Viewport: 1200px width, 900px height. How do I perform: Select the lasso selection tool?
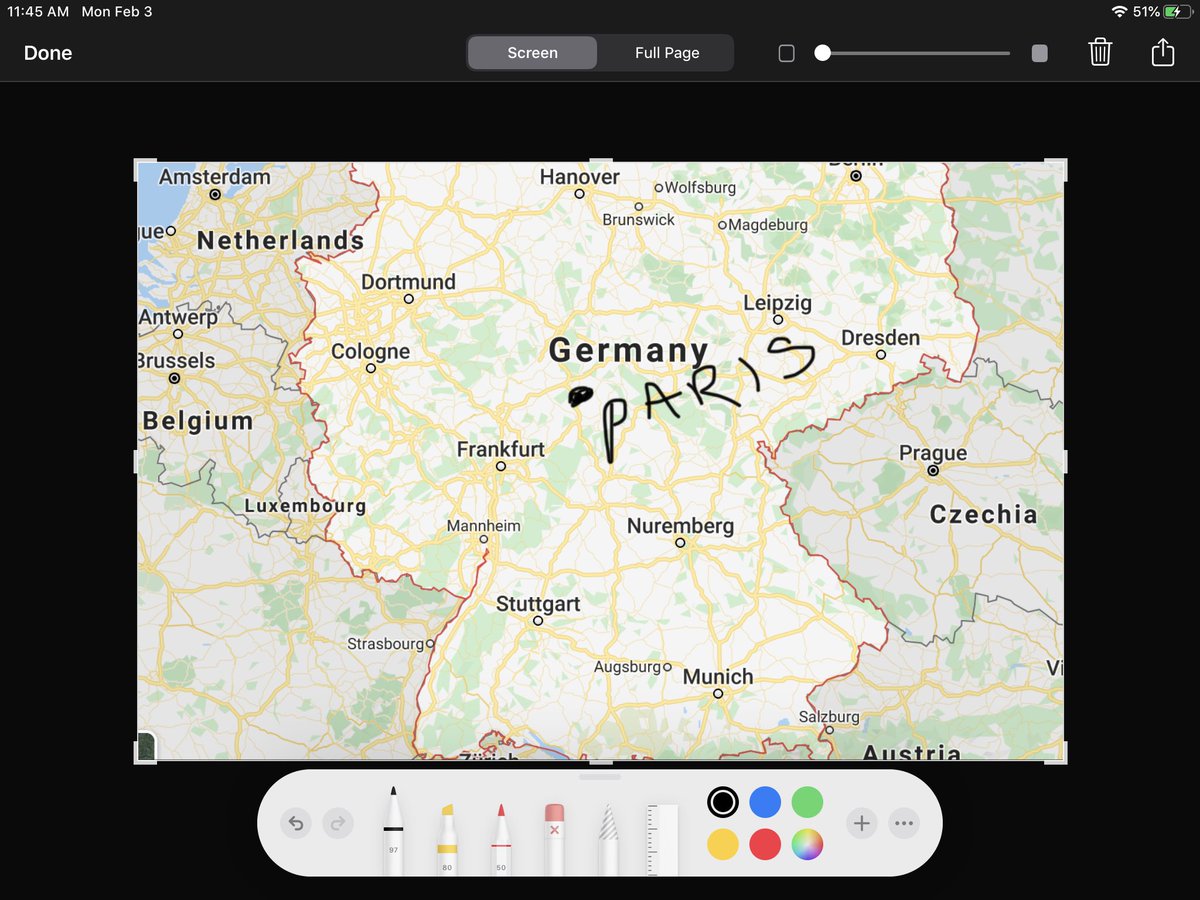pos(608,838)
